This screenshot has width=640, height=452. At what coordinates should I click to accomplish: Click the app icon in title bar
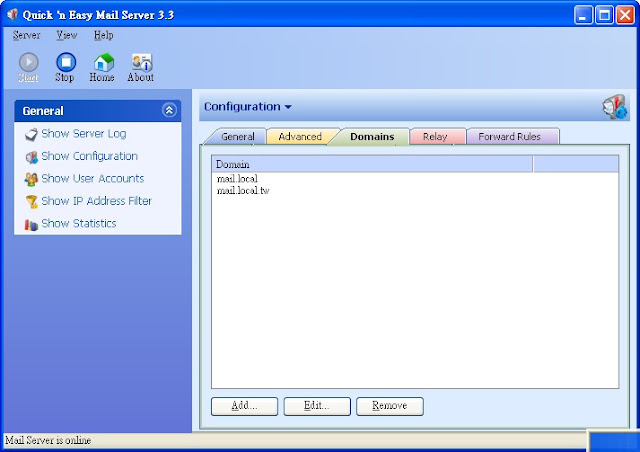pyautogui.click(x=12, y=15)
